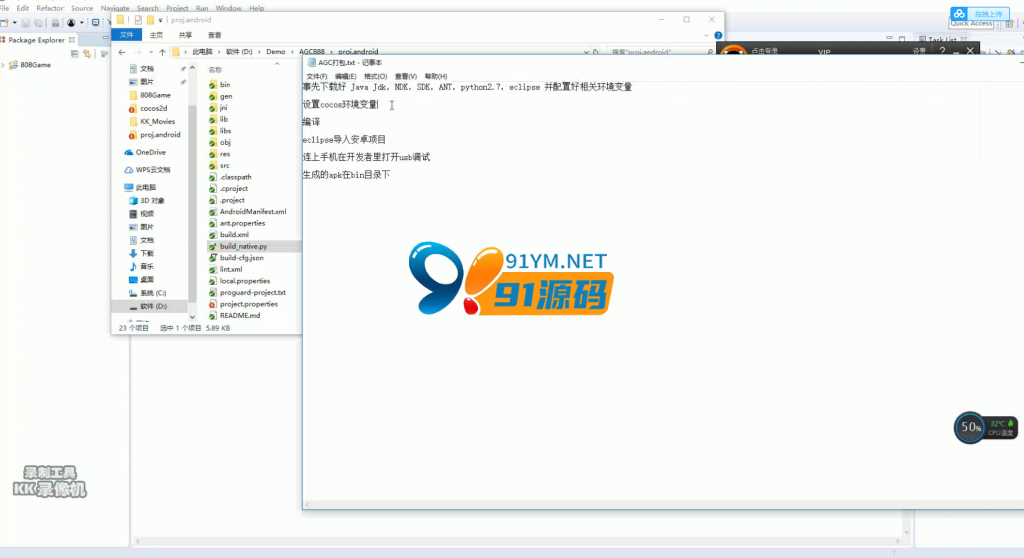Open the gen folder
Image resolution: width=1024 pixels, height=558 pixels.
pyautogui.click(x=225, y=96)
